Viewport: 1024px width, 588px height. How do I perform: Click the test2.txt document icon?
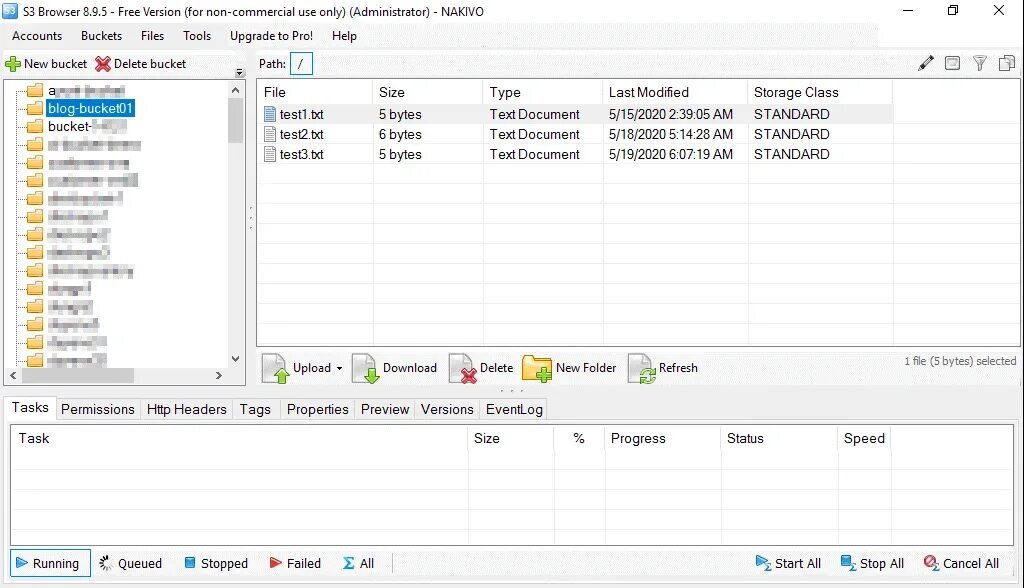(270, 135)
